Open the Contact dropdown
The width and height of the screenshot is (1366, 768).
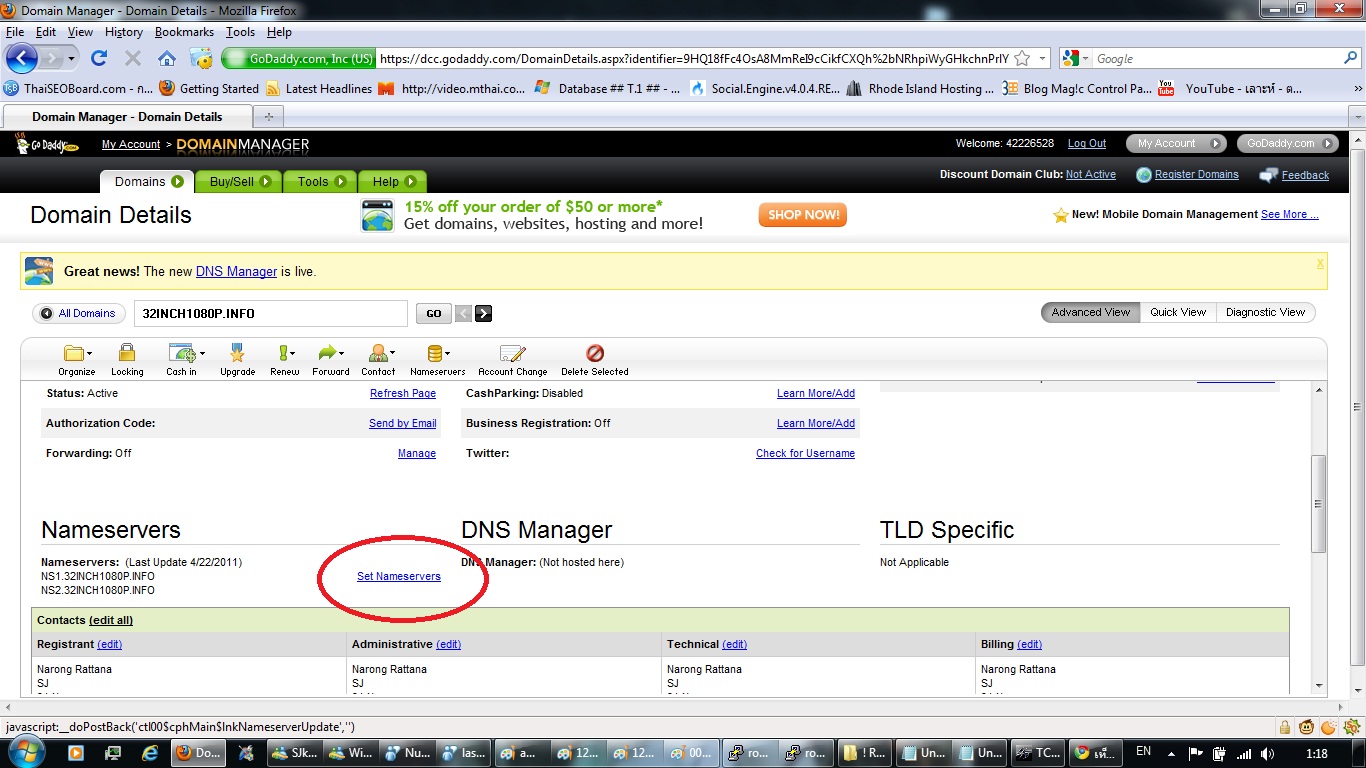379,360
